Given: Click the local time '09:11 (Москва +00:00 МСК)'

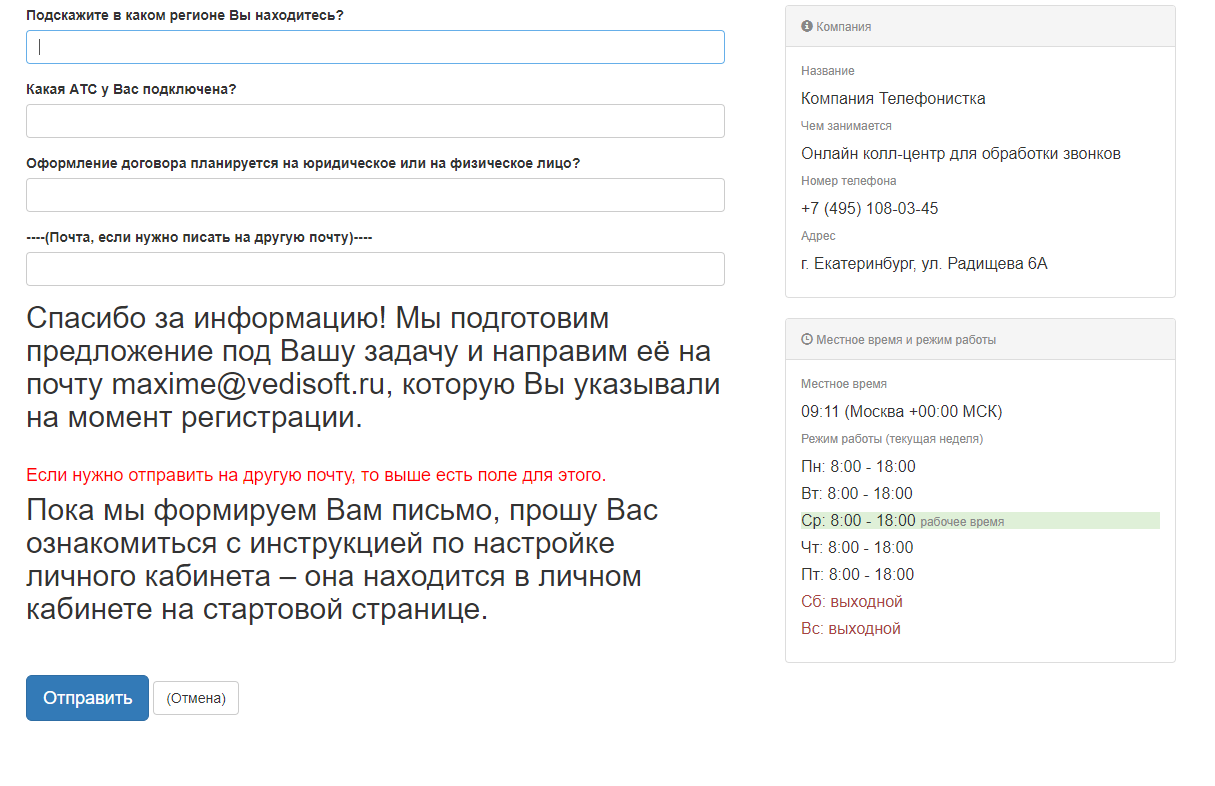Looking at the screenshot, I should 901,412.
